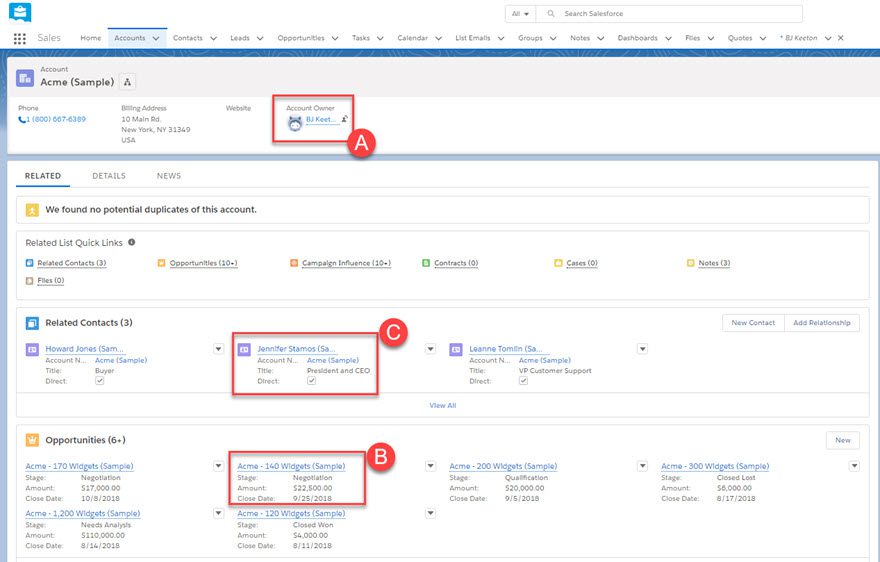Click the Salesforce briefcase logo
Screen dimensions: 880x562
(x=20, y=13)
